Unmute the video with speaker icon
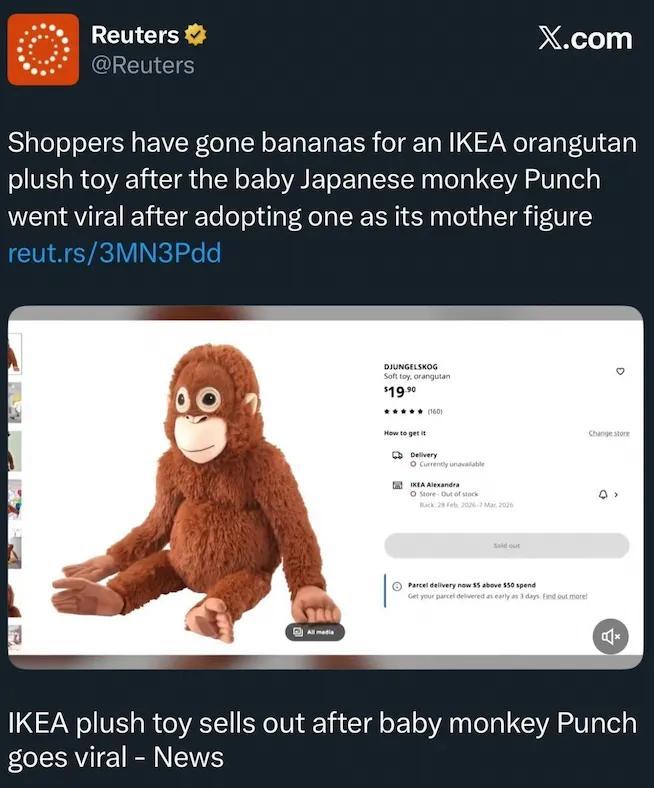Viewport: 654px width, 788px height. click(x=610, y=636)
